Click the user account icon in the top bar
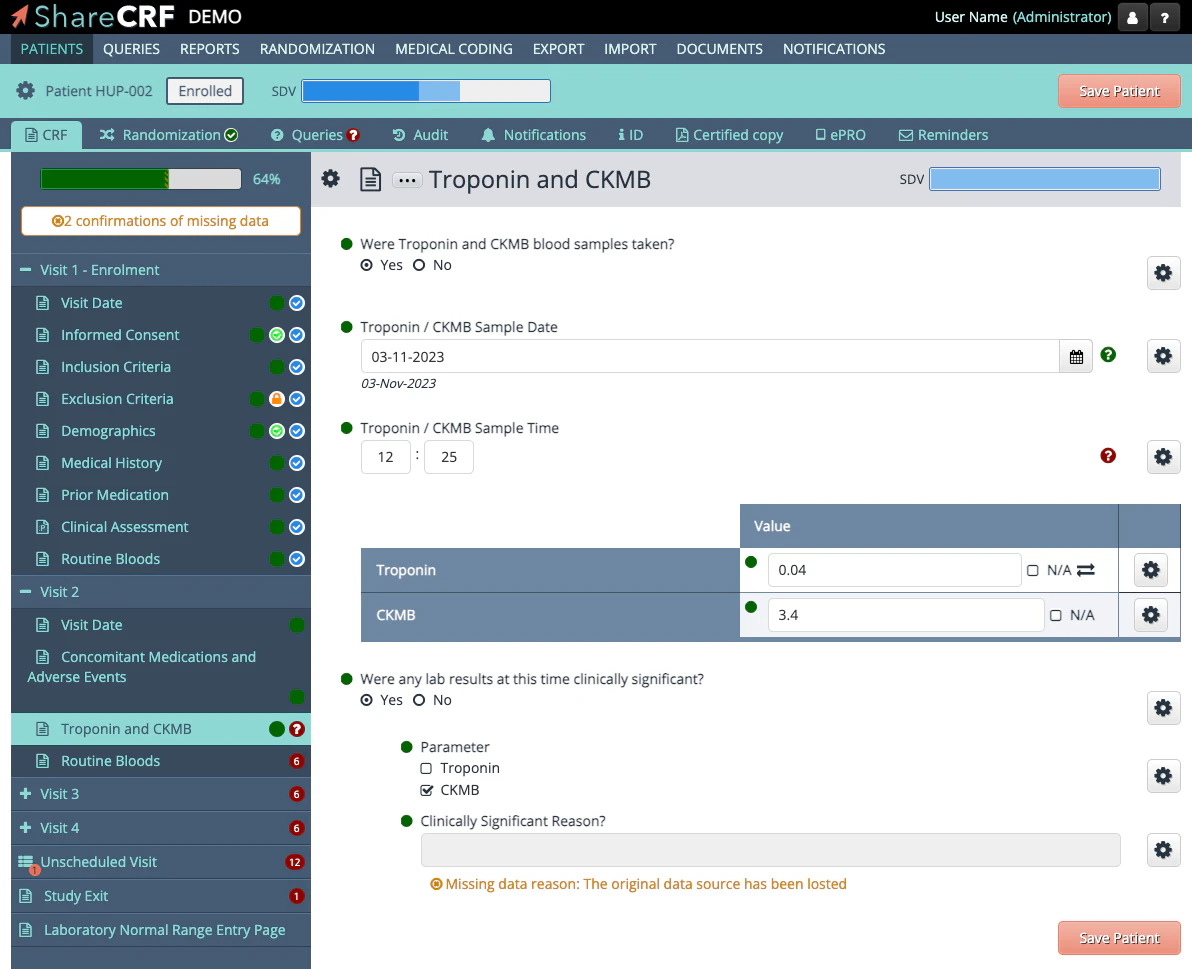 (1135, 17)
